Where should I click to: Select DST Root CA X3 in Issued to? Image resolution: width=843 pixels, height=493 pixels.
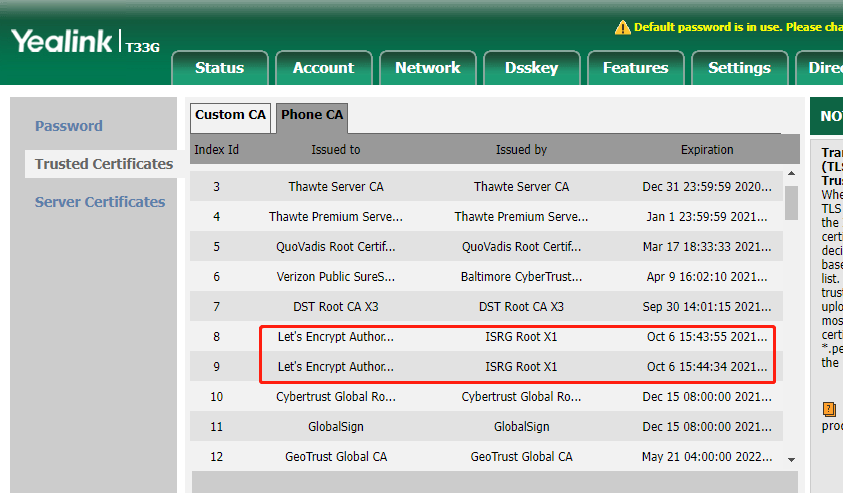click(x=336, y=307)
